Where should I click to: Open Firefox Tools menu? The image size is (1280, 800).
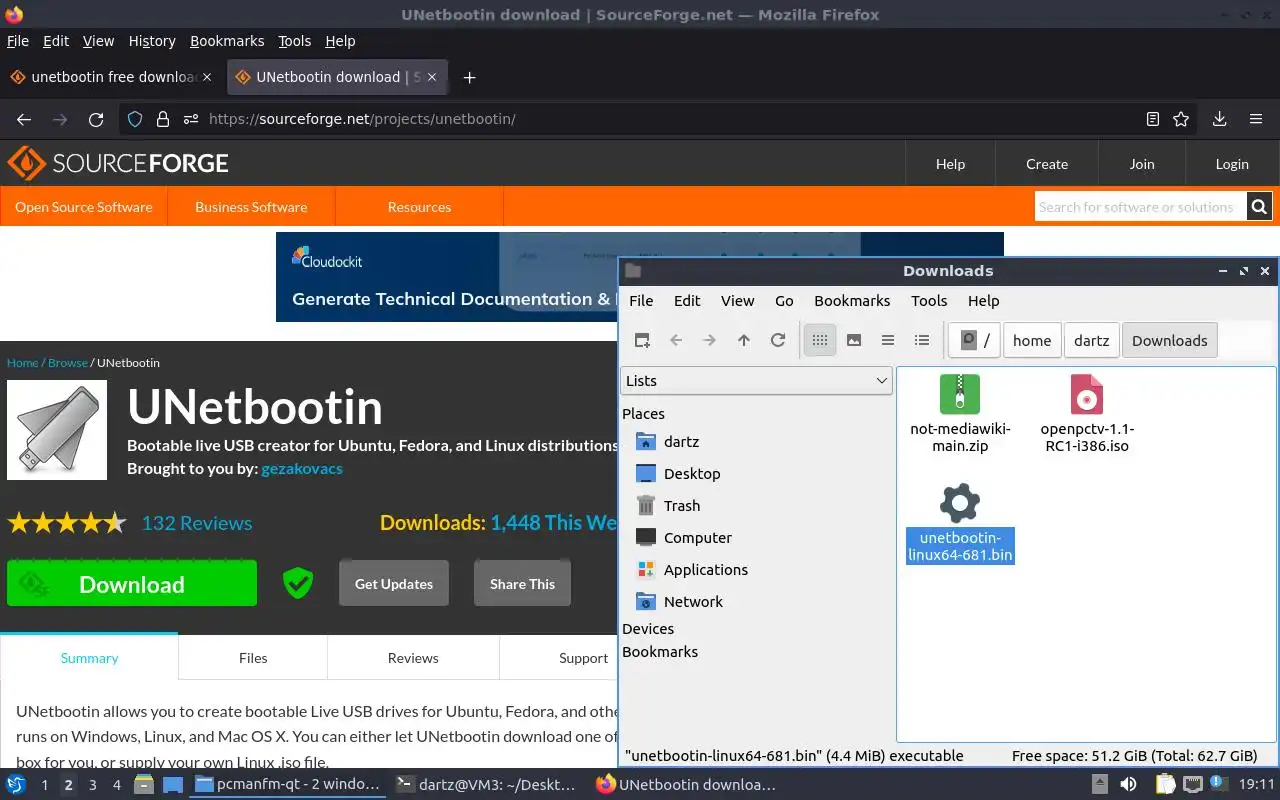pos(295,41)
